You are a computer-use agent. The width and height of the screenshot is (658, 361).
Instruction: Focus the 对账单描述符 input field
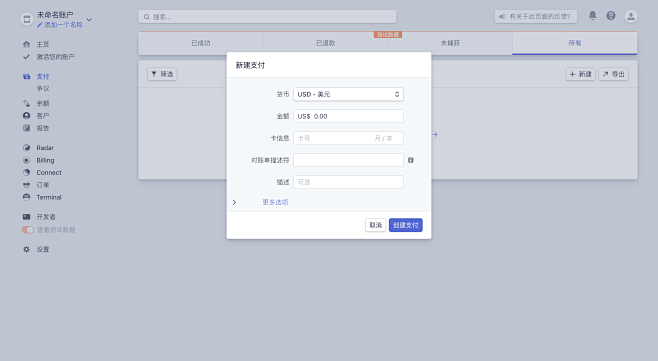pos(348,160)
